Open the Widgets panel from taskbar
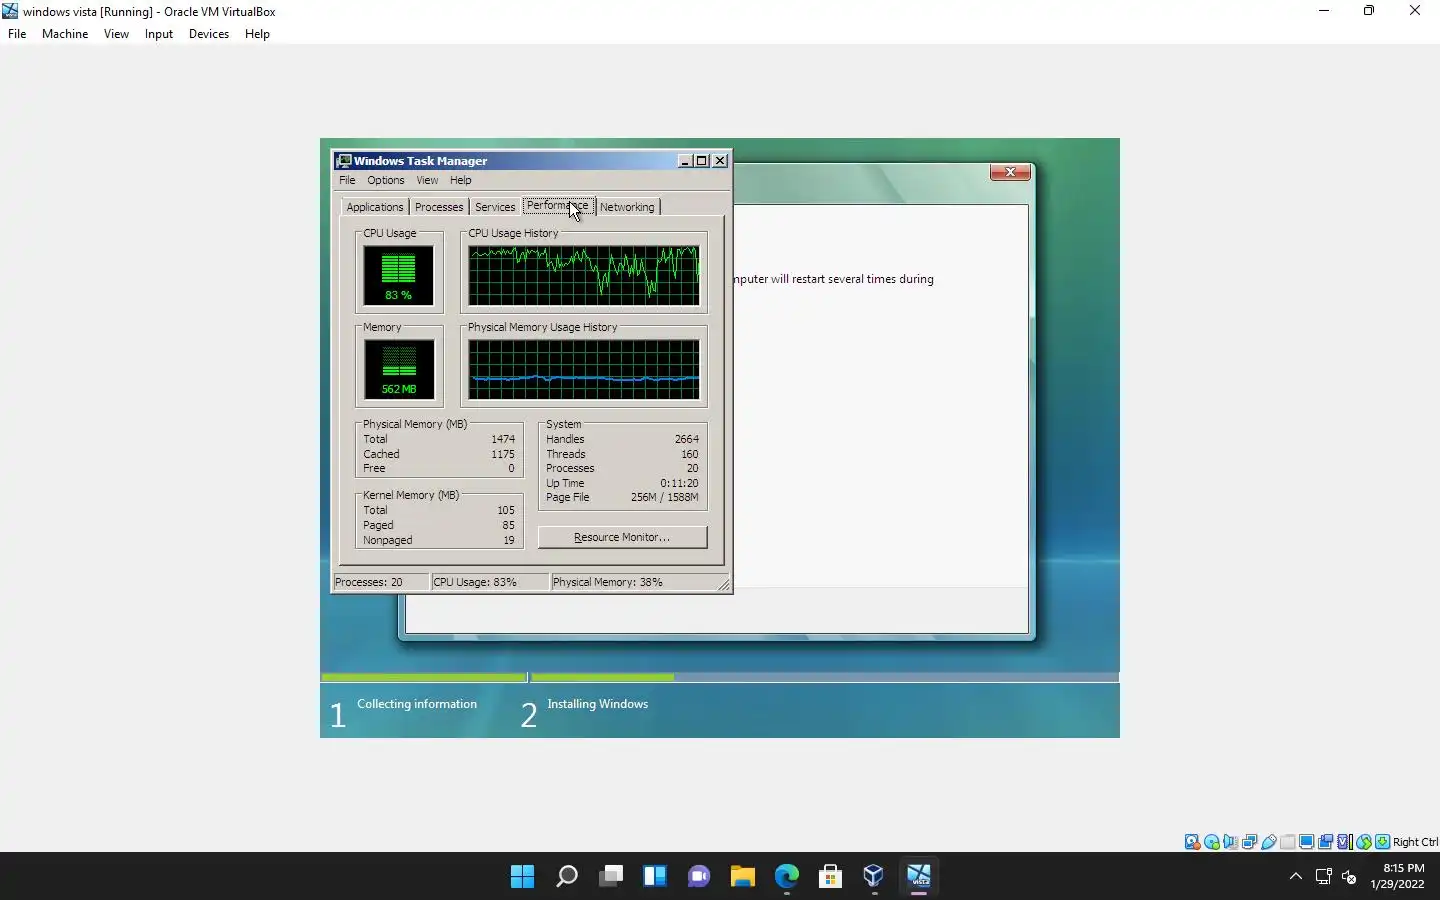 655,877
